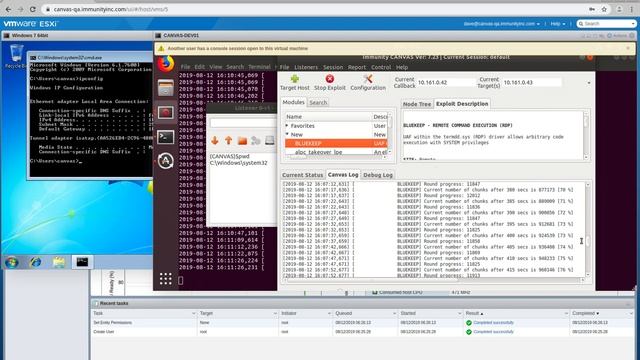640x360 pixels.
Task: Click the grey users icon in Listener window
Action: 256,141
